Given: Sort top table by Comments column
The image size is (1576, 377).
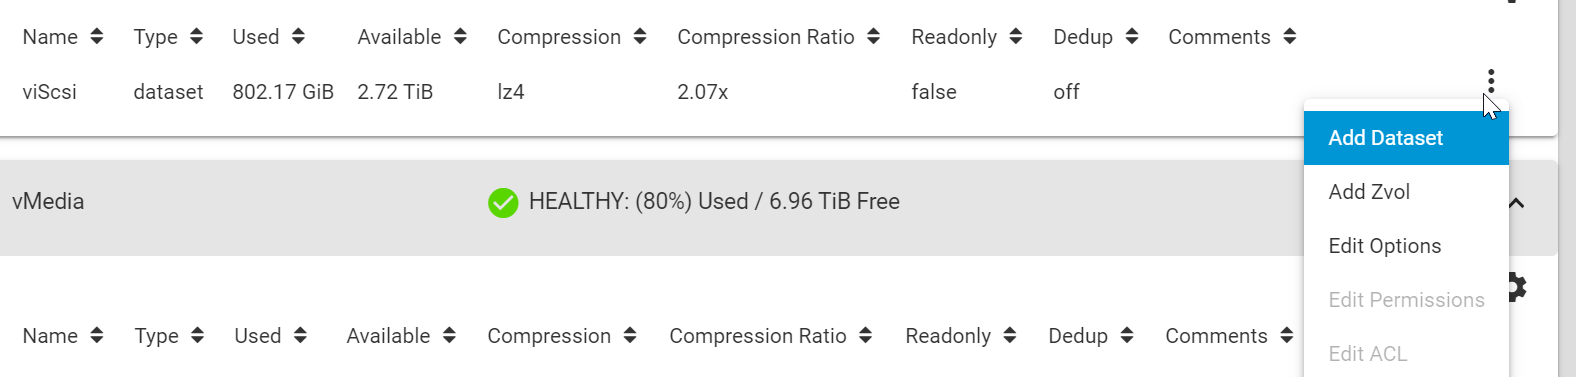Looking at the screenshot, I should point(1232,37).
